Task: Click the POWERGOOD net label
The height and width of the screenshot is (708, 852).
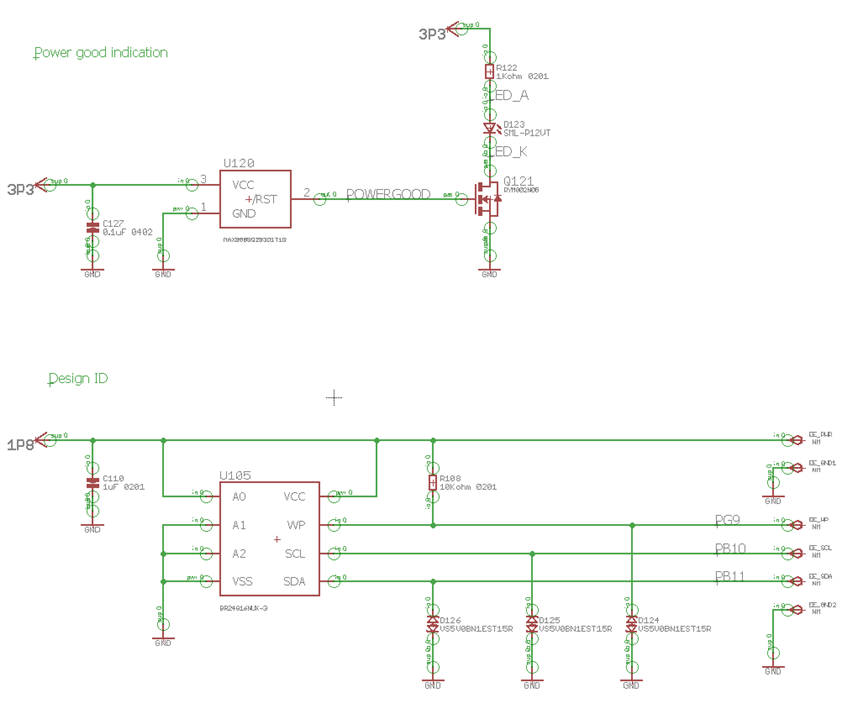Action: tap(388, 194)
